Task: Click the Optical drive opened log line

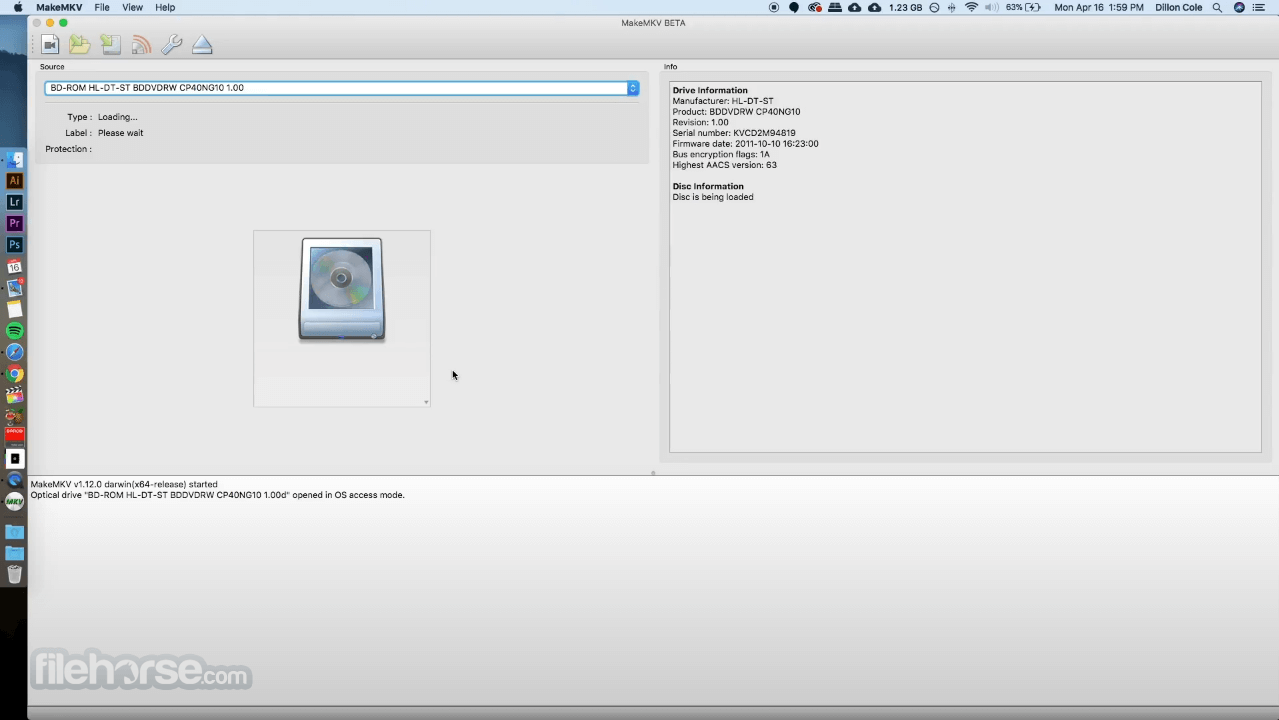Action: 217,495
